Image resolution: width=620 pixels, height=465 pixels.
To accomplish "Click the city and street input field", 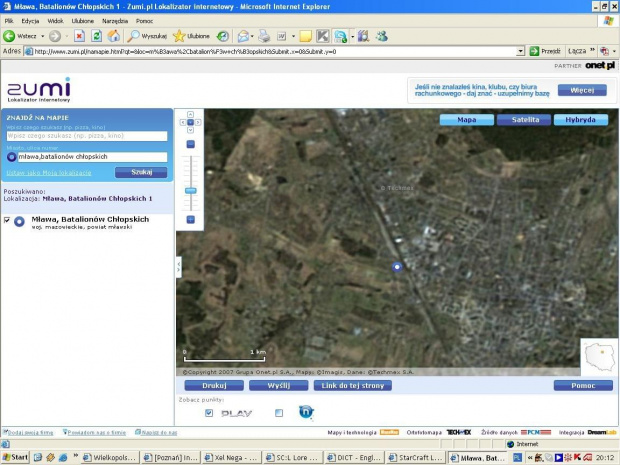I will [93, 157].
